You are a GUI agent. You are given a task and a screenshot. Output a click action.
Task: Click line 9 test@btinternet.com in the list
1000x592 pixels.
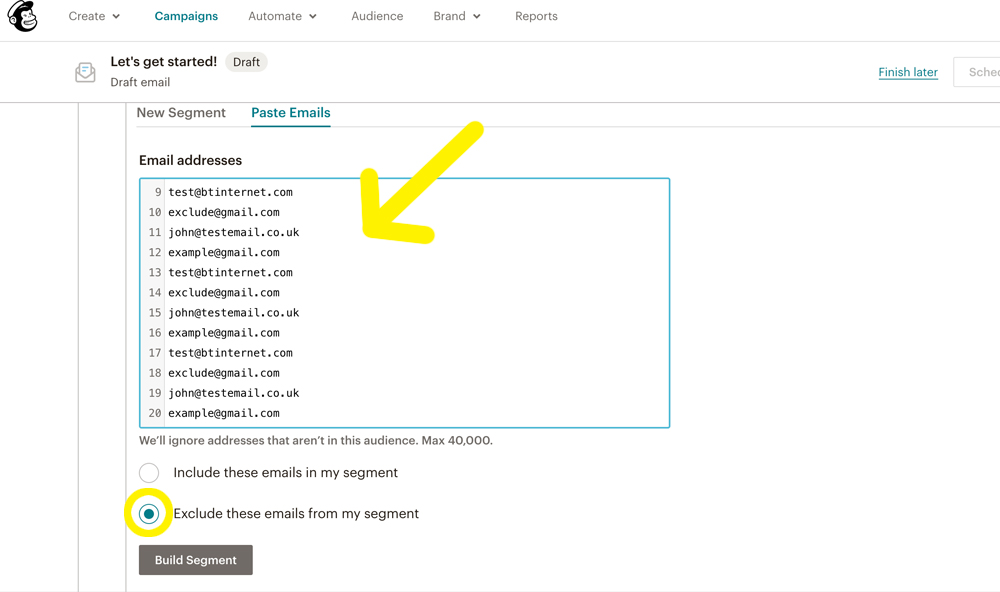click(x=230, y=192)
